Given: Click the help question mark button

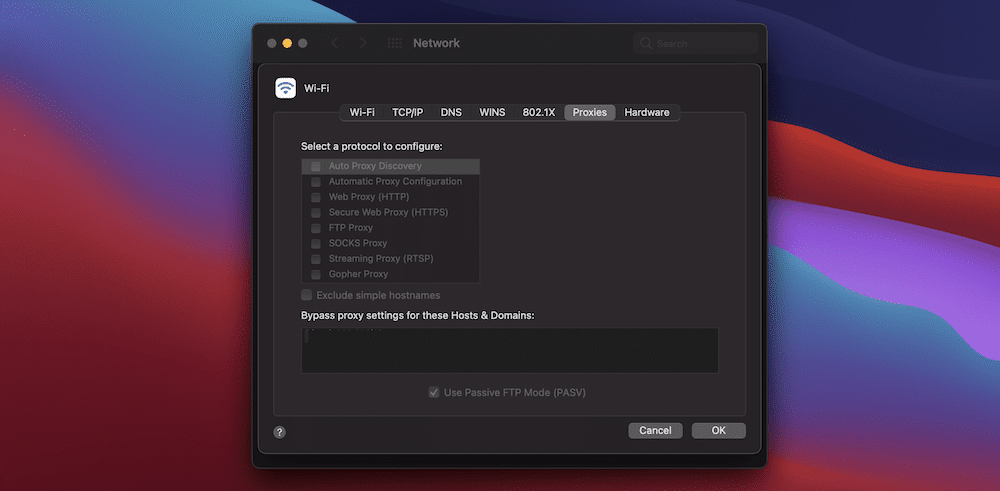Looking at the screenshot, I should (280, 432).
